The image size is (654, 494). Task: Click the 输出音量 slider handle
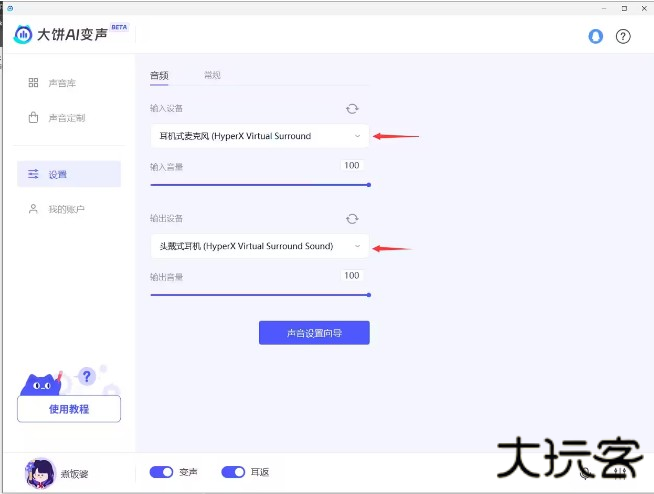[369, 295]
